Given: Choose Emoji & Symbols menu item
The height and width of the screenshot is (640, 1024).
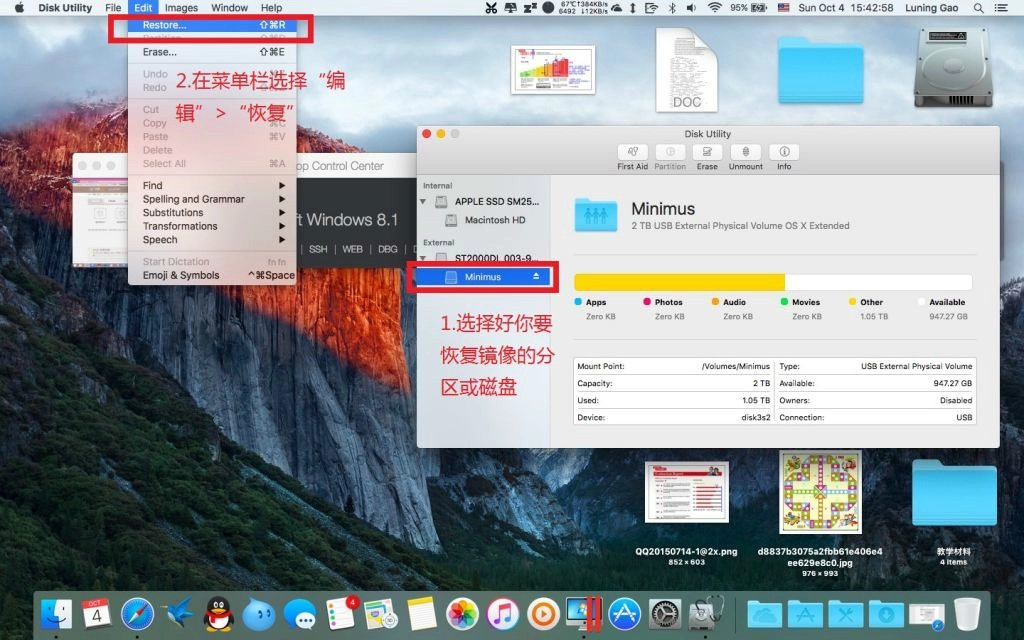Looking at the screenshot, I should (212, 275).
